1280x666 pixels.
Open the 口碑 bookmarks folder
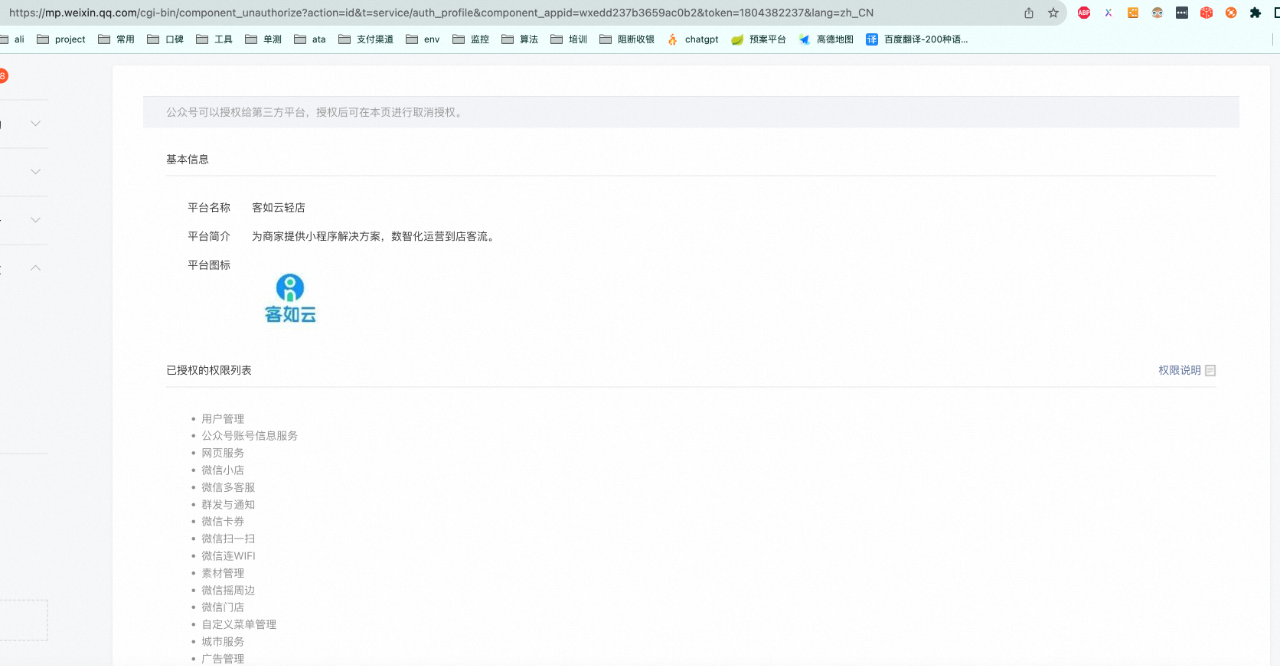165,40
